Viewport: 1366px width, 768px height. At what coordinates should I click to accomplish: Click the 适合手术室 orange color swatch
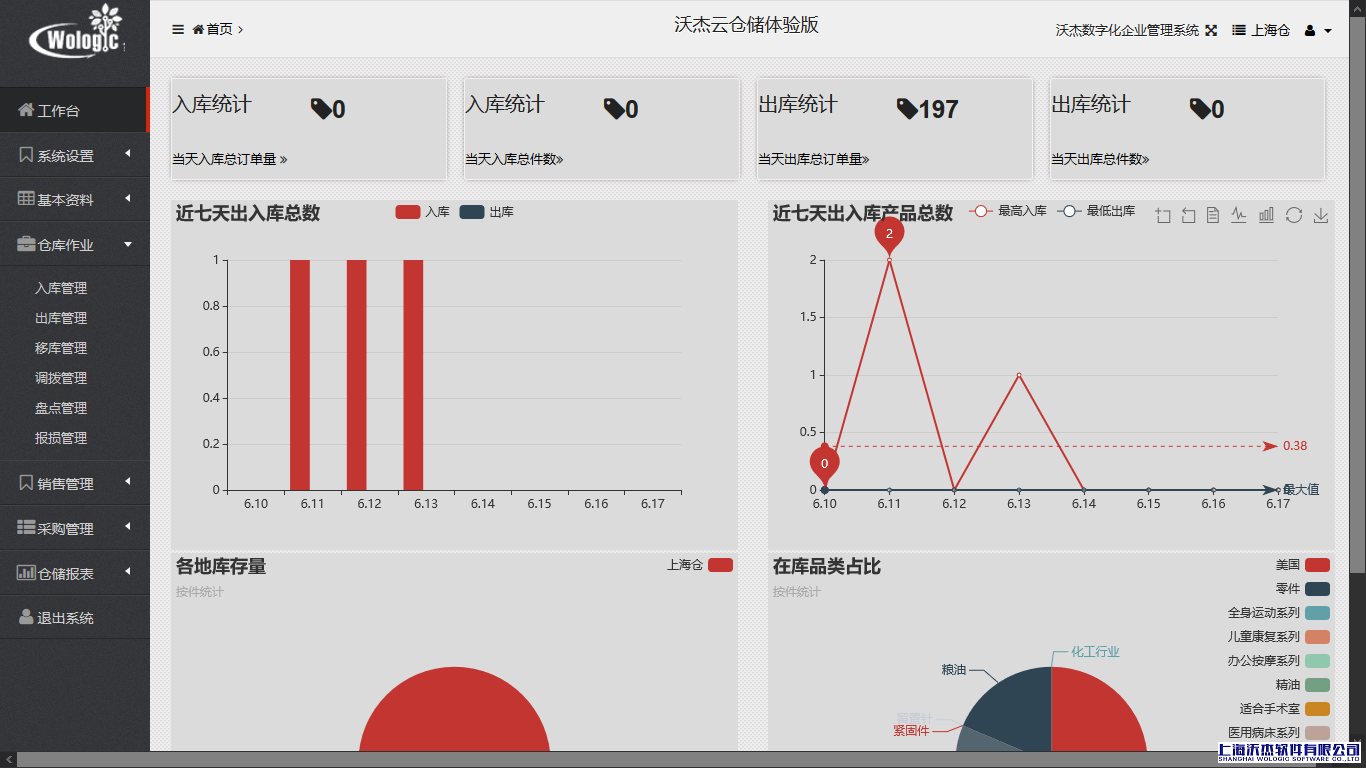tap(1317, 709)
